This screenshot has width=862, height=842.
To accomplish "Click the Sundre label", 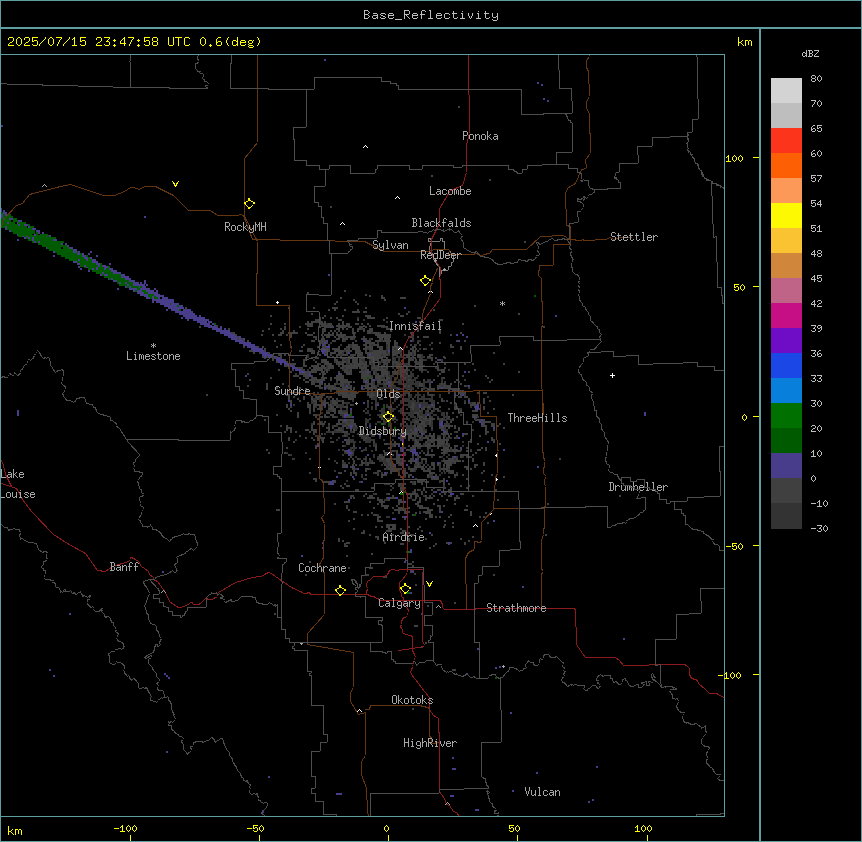I will click(292, 391).
